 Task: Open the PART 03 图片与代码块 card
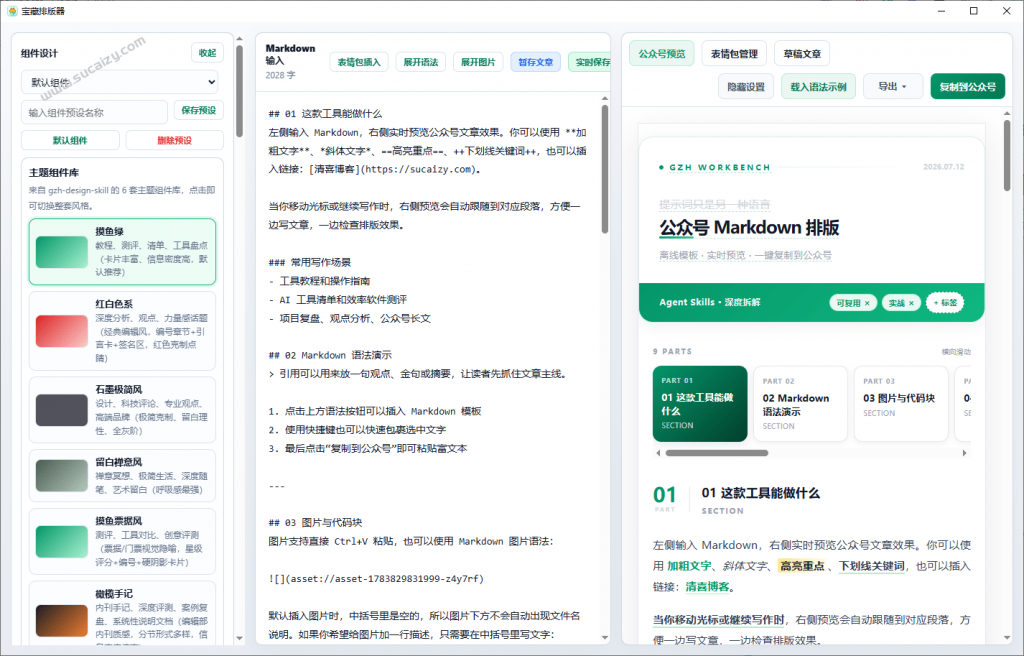(x=901, y=404)
